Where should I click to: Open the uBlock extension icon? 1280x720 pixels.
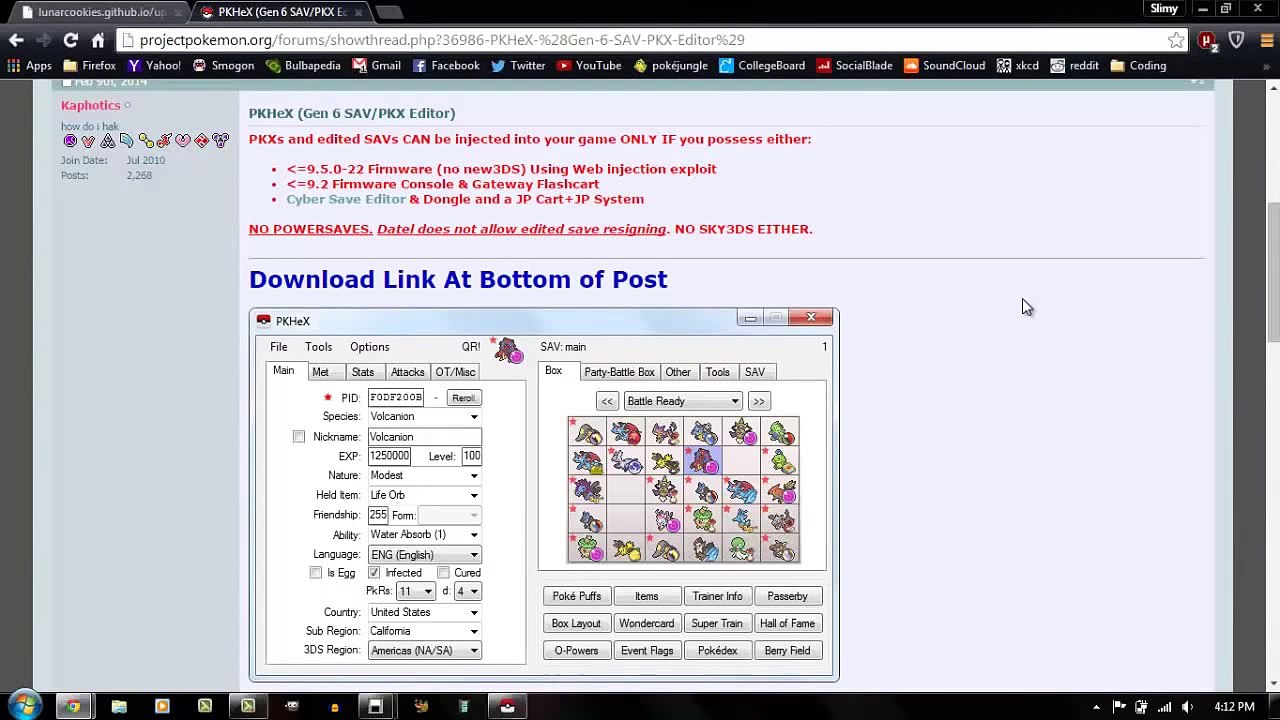(1208, 40)
